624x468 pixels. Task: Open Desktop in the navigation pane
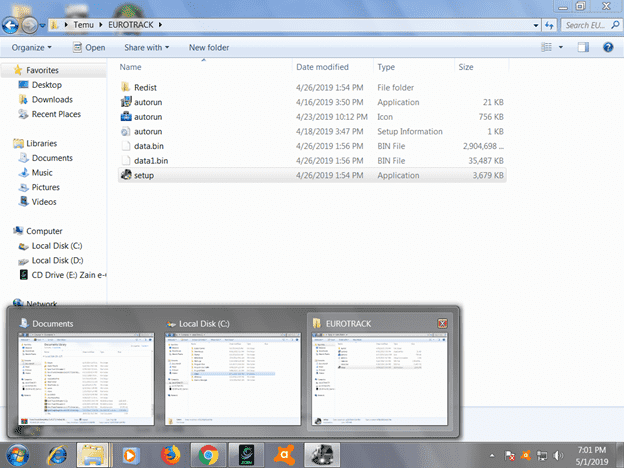(47, 85)
